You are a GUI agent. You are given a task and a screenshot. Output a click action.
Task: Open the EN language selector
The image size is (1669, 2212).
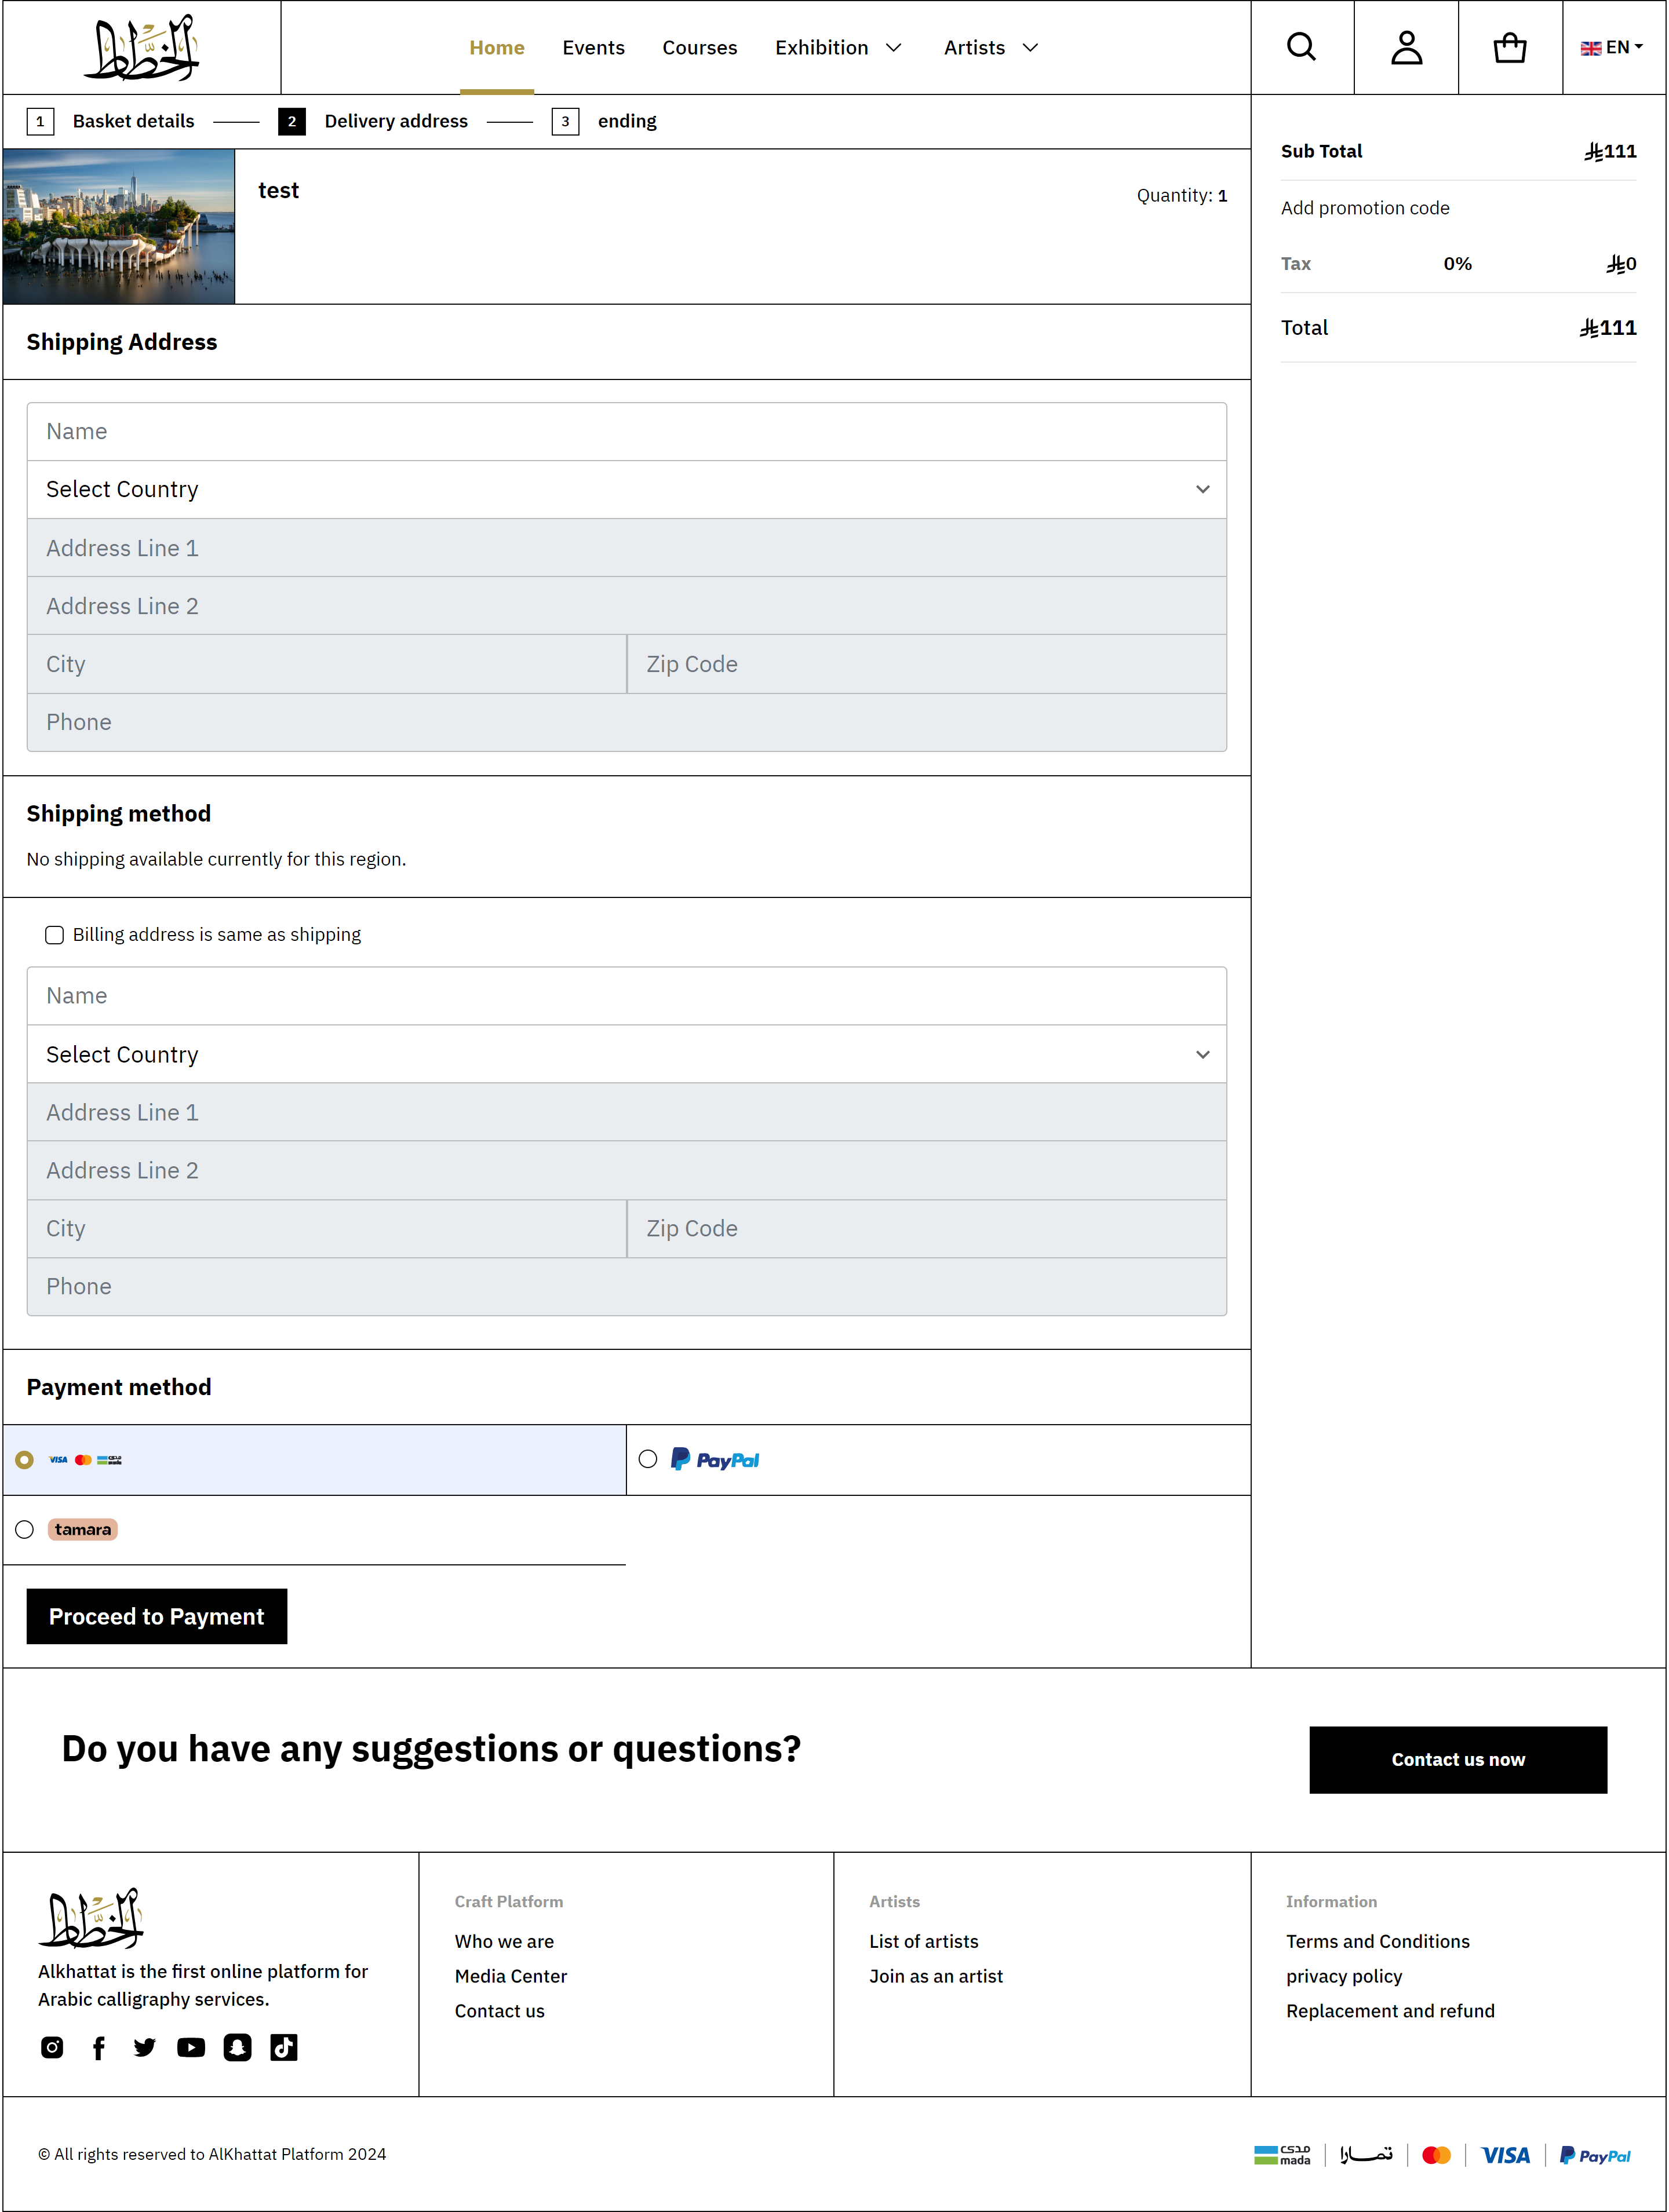(x=1612, y=47)
